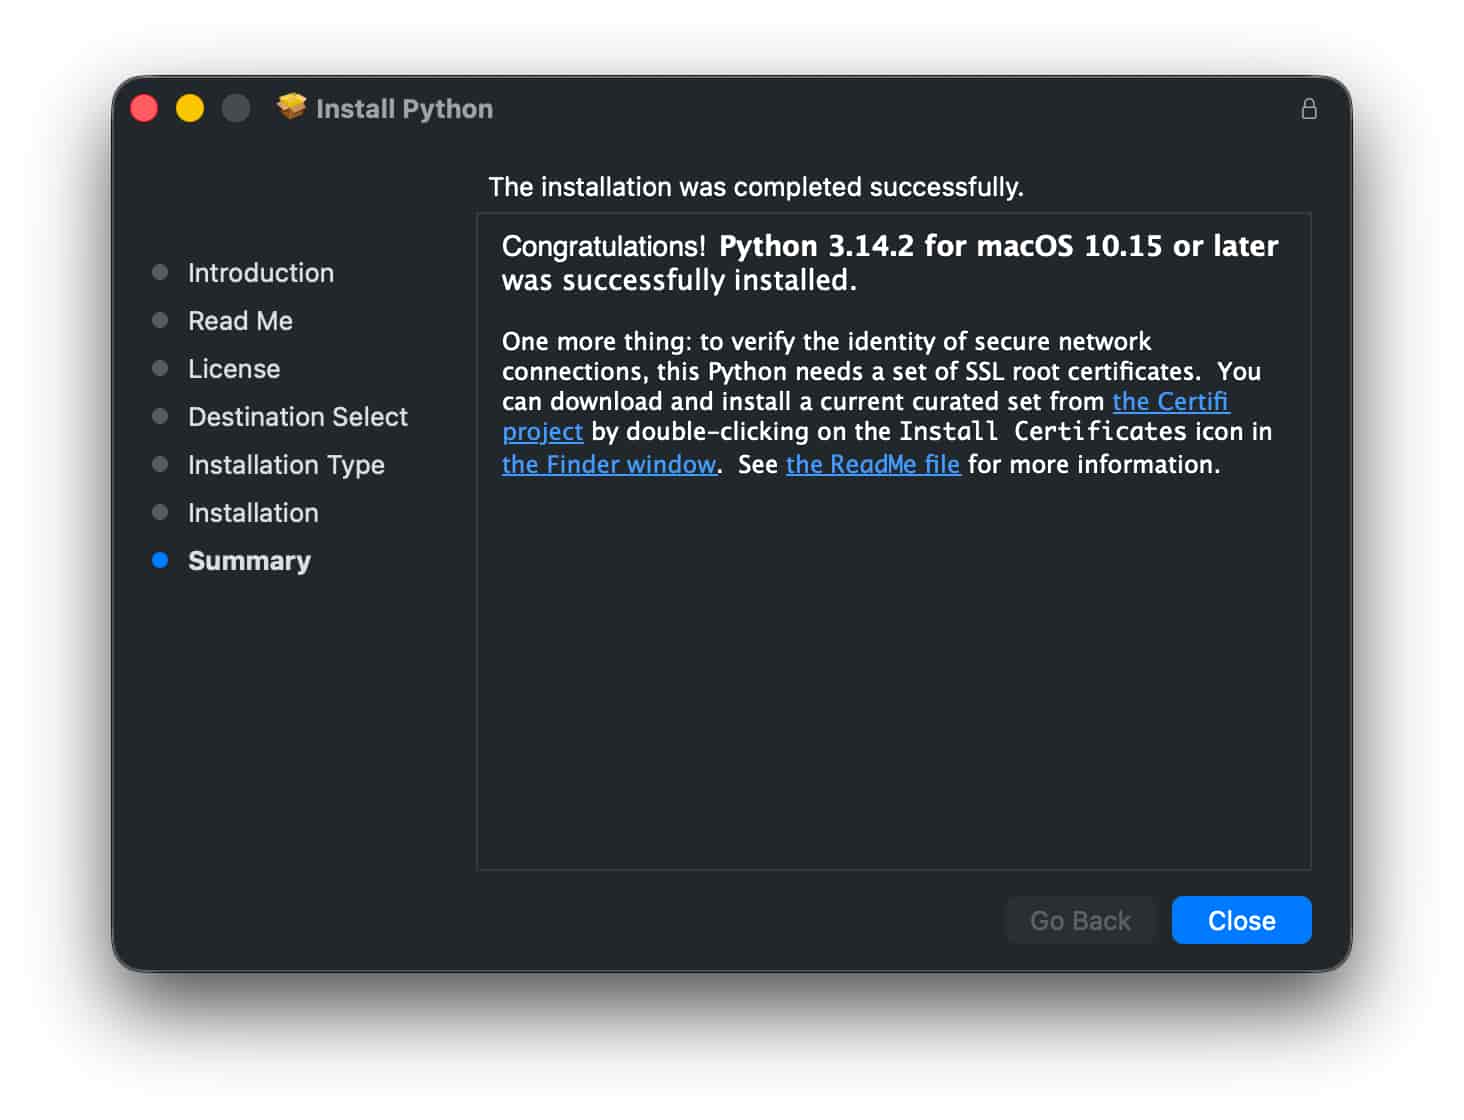Image resolution: width=1464 pixels, height=1120 pixels.
Task: Close the installer with the red window button
Action: coord(144,108)
